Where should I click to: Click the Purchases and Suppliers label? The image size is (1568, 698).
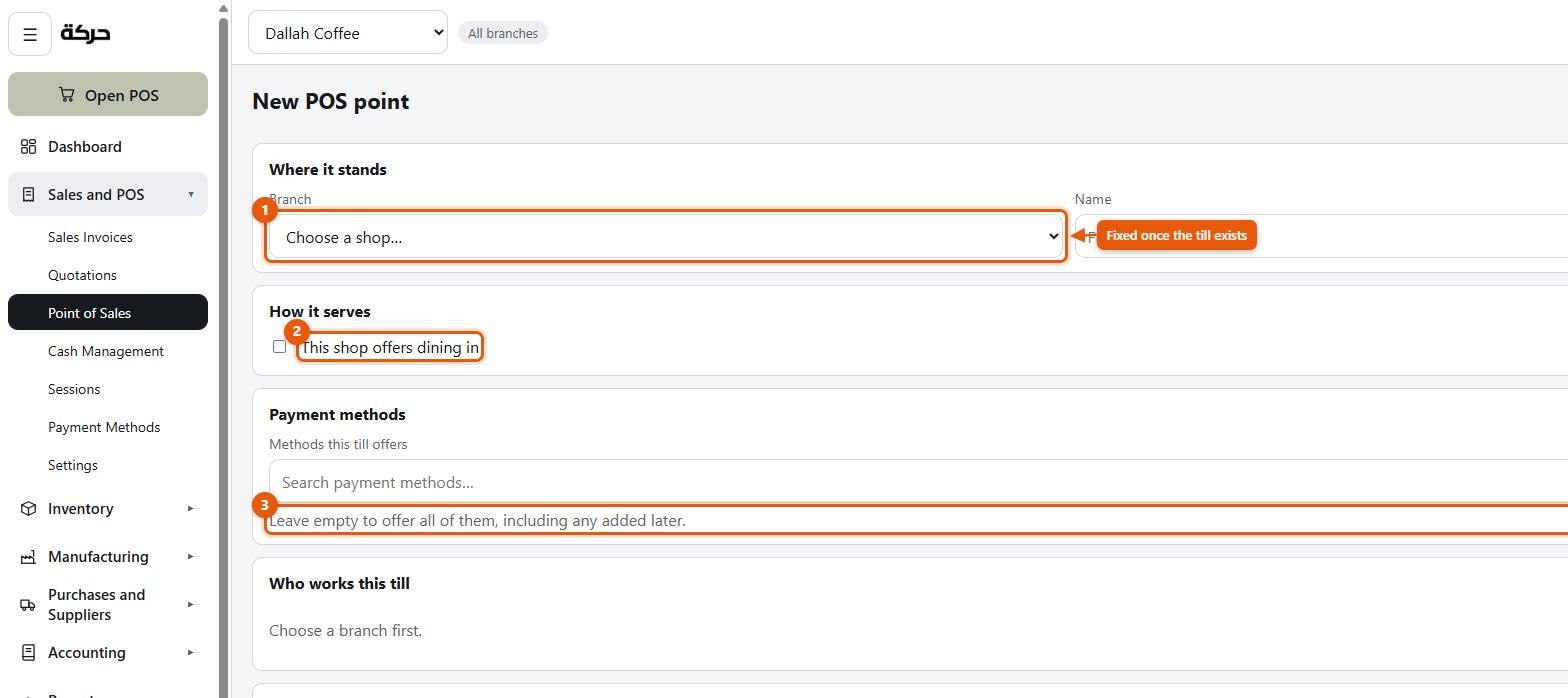point(96,604)
